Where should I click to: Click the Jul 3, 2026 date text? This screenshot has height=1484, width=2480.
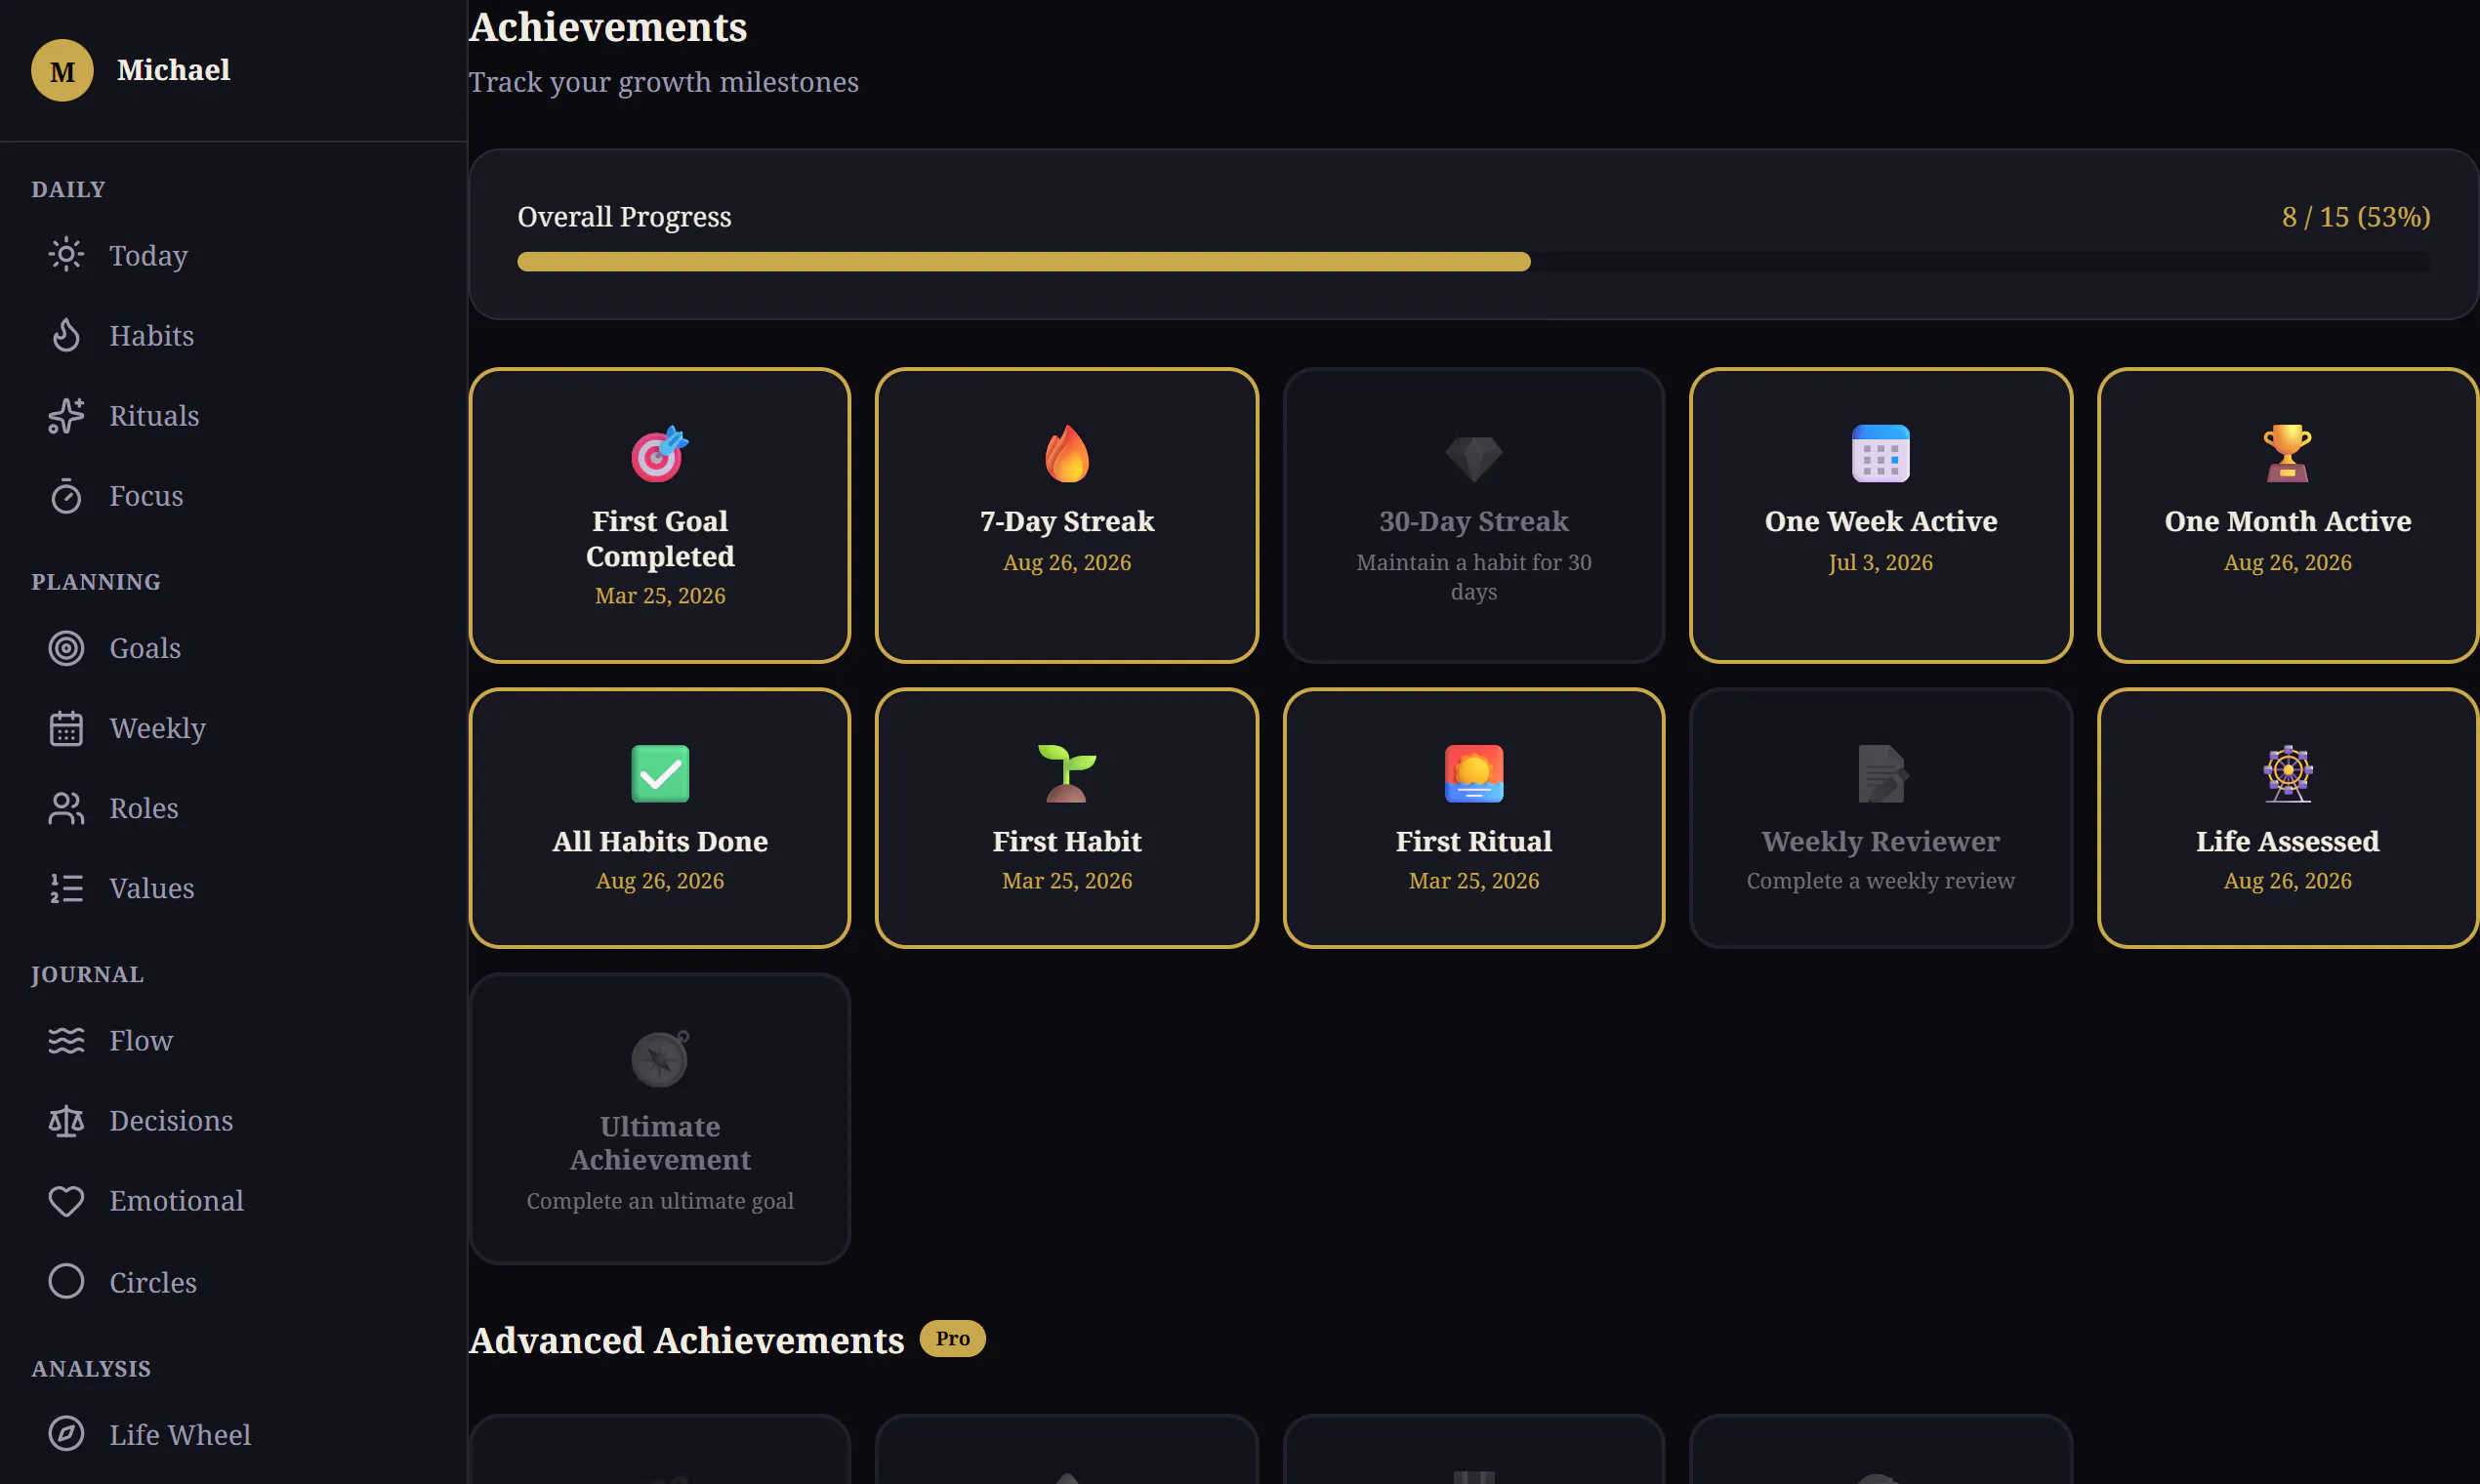pos(1880,563)
